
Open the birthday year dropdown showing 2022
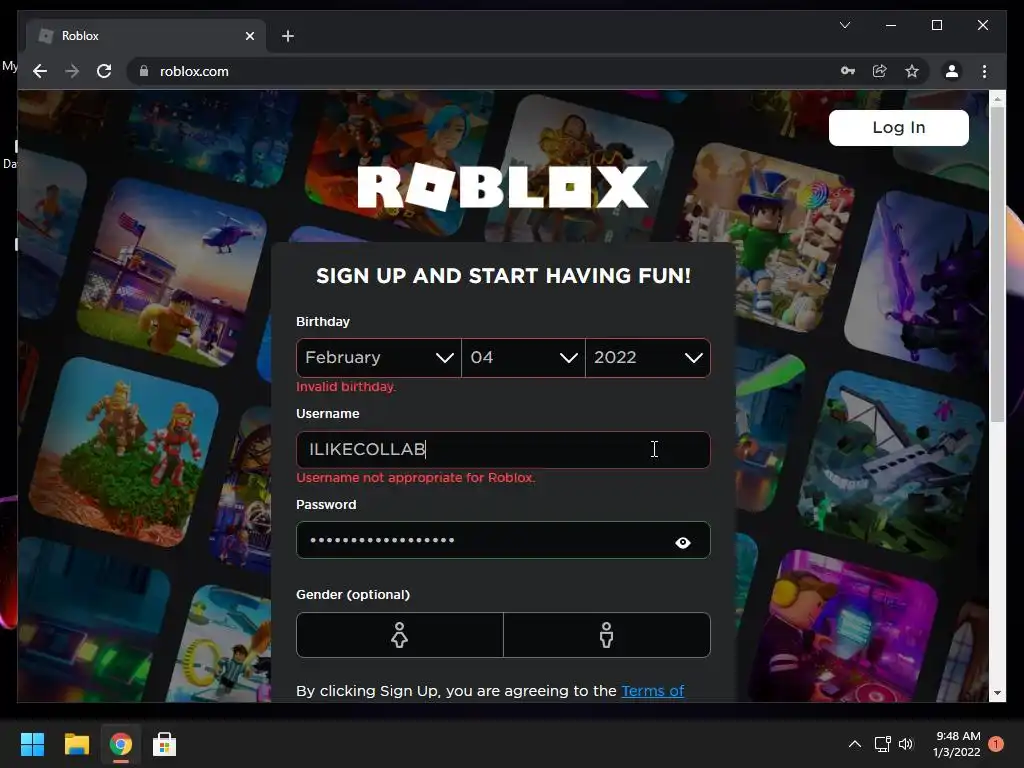(648, 358)
